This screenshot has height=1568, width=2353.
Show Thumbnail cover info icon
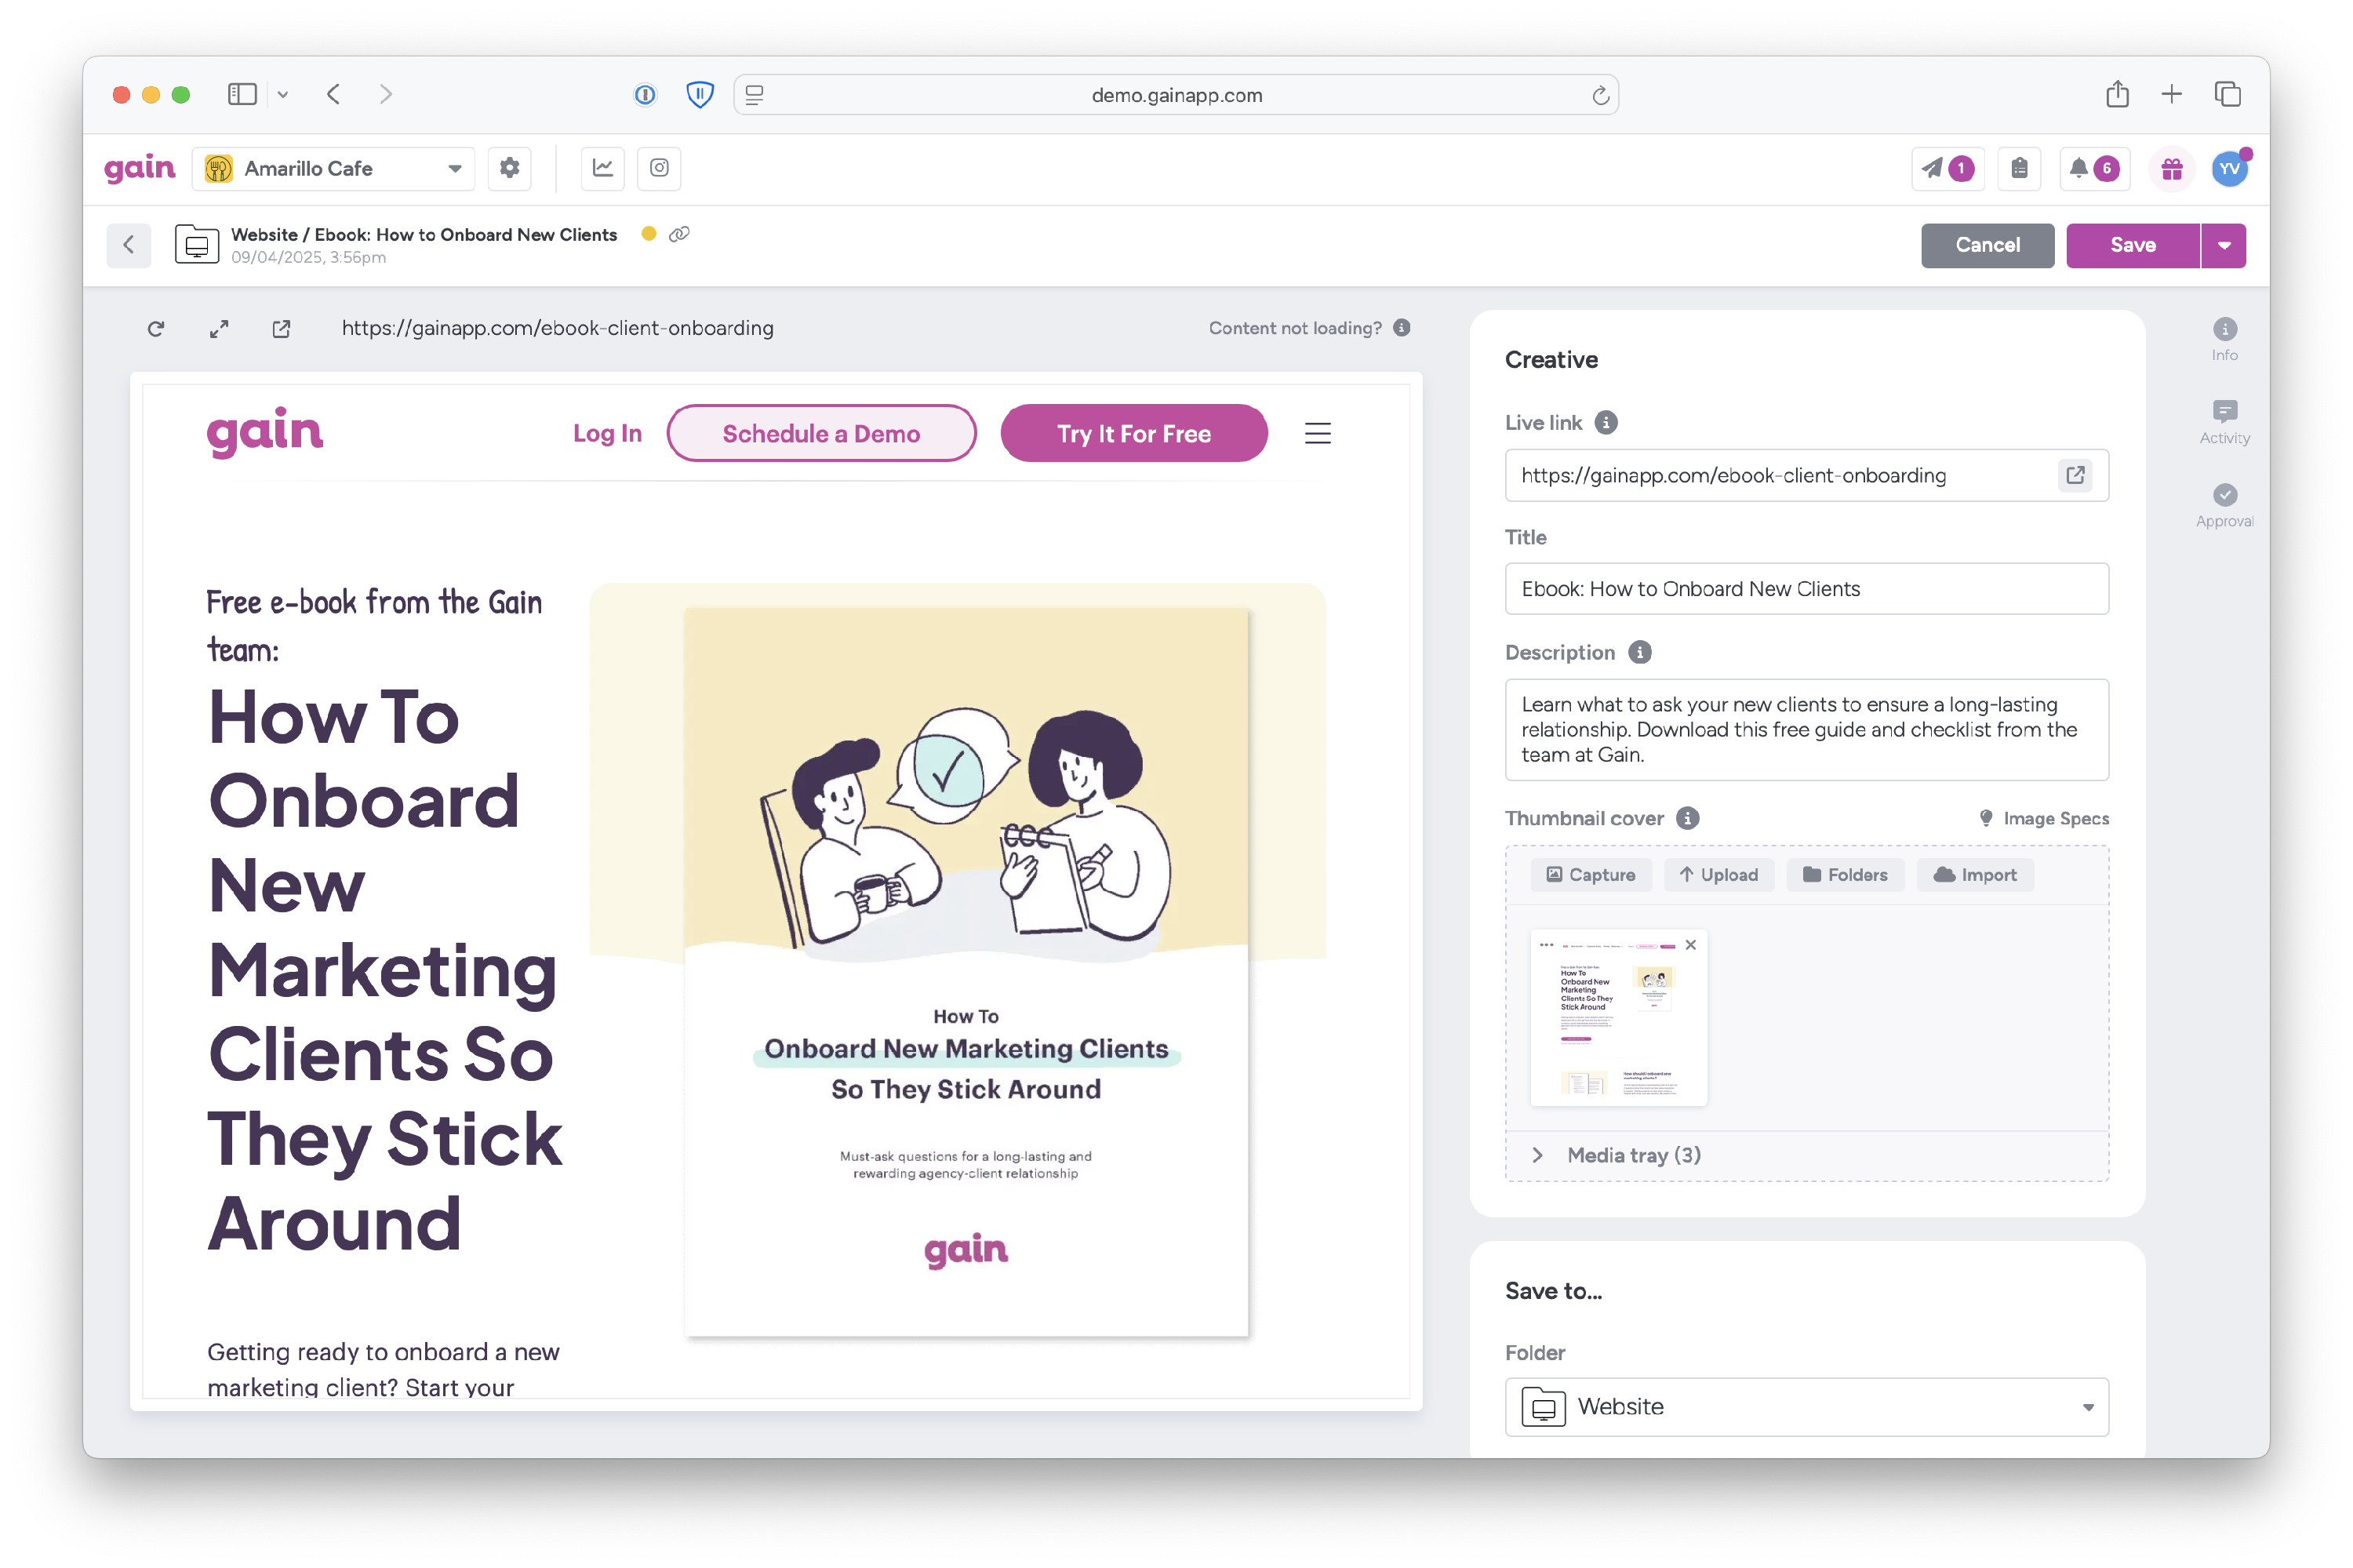(x=1687, y=818)
